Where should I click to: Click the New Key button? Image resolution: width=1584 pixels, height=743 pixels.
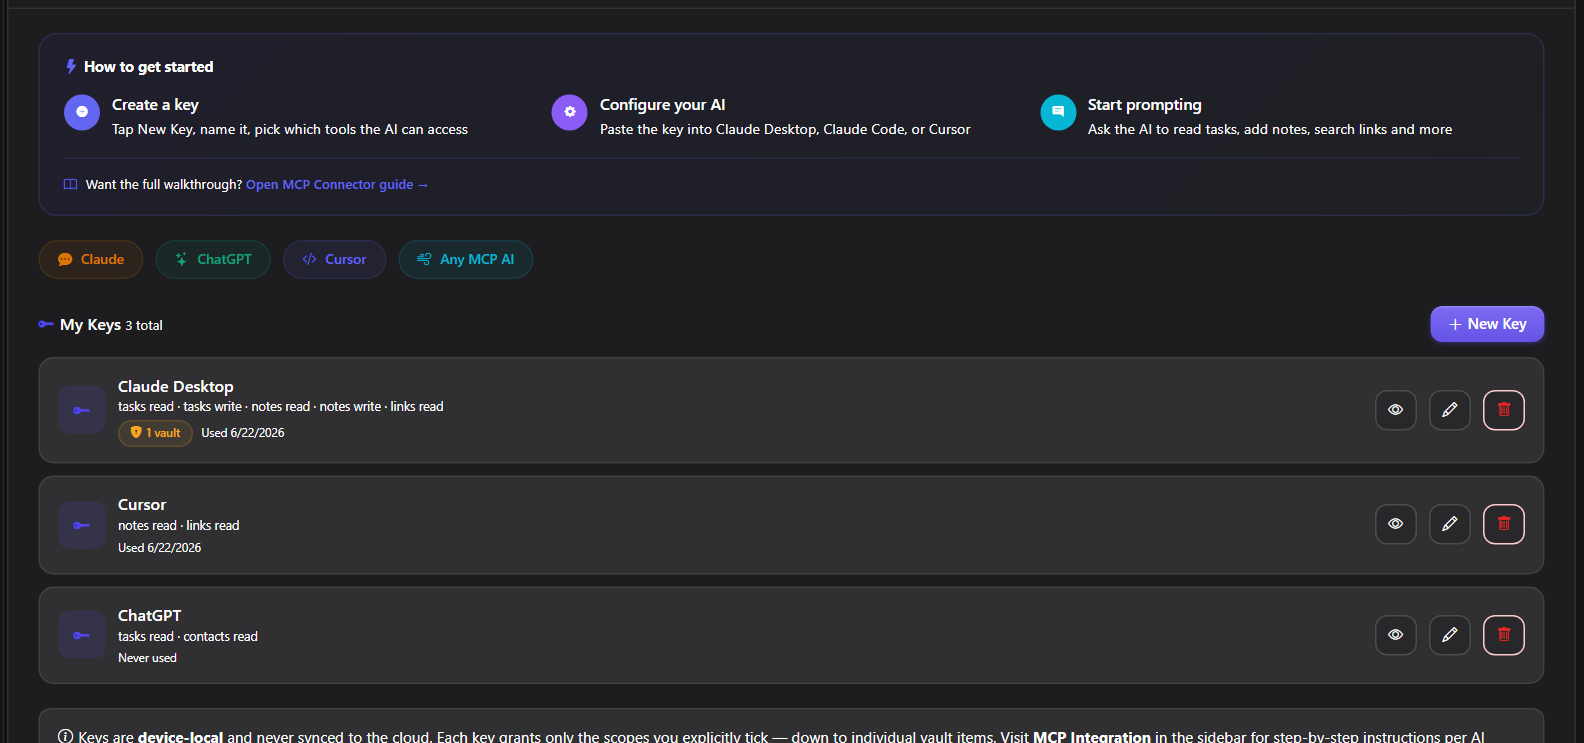click(1487, 324)
